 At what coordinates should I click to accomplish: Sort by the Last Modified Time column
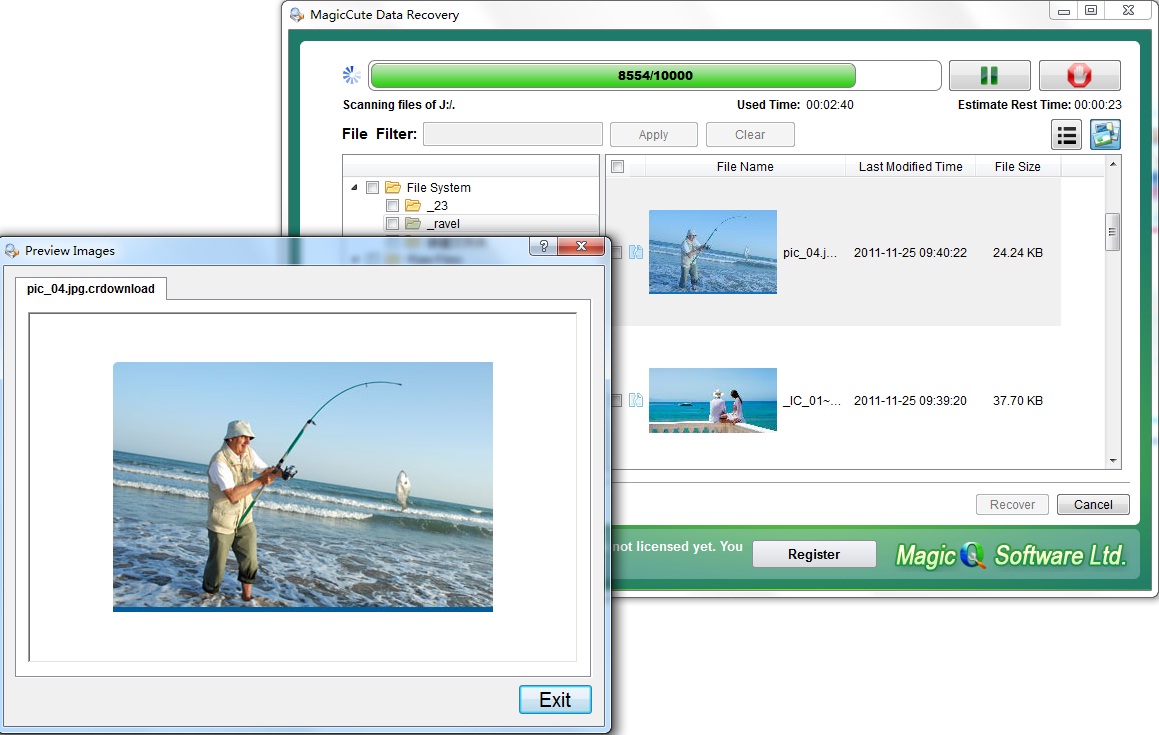point(910,167)
